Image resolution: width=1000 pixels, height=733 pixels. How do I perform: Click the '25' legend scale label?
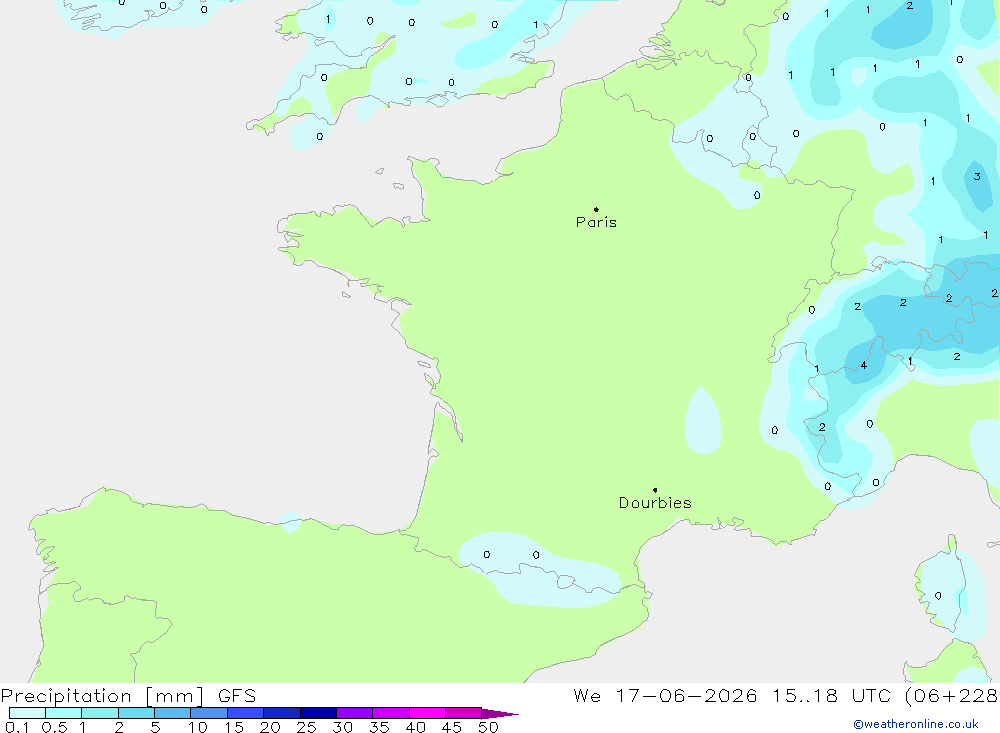306,727
